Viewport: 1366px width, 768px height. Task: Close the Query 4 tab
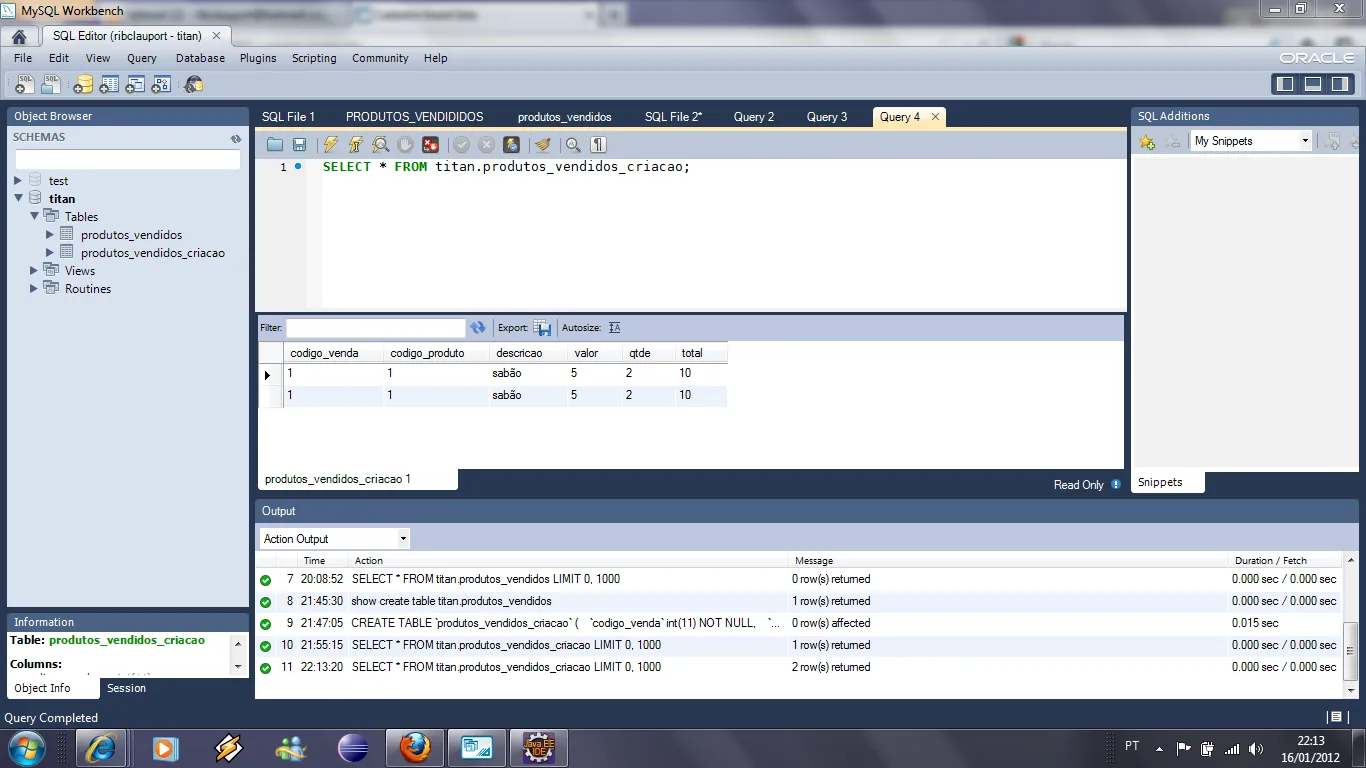point(936,117)
